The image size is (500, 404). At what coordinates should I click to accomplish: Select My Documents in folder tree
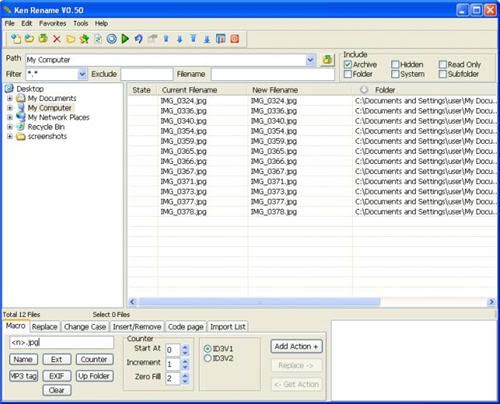pos(52,98)
